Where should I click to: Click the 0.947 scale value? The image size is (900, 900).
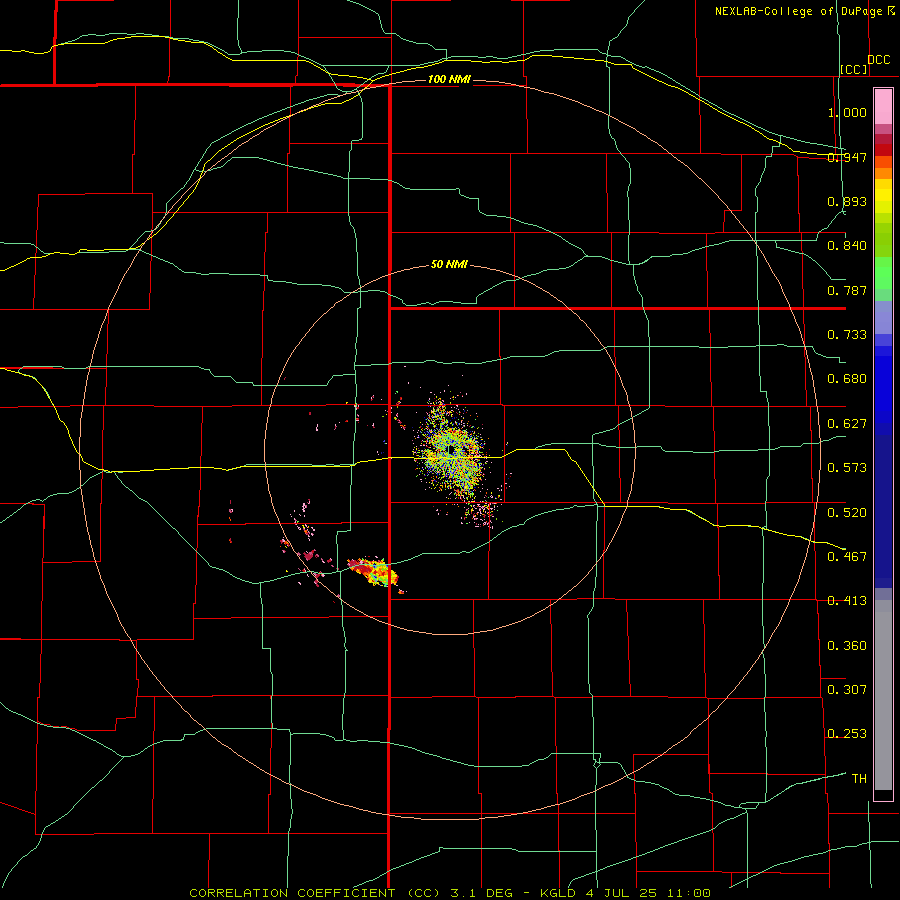pos(847,157)
